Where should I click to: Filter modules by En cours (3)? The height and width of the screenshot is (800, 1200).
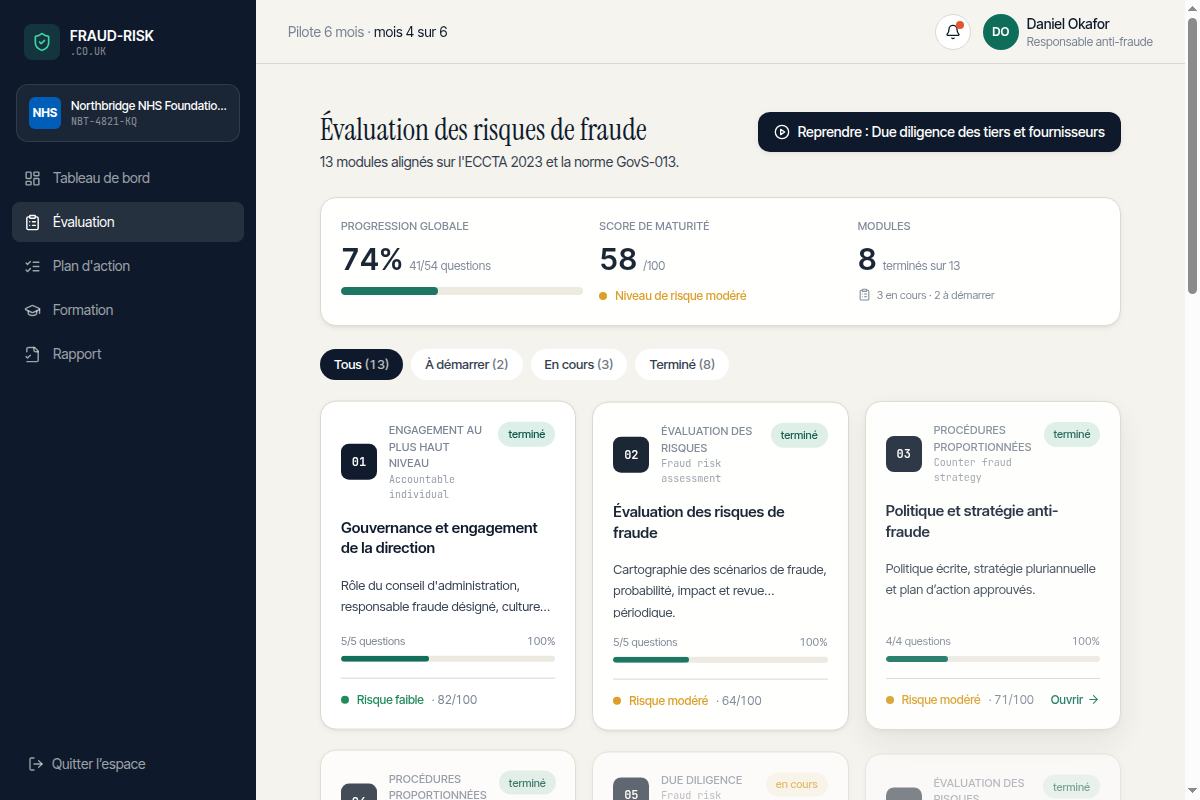tap(579, 365)
